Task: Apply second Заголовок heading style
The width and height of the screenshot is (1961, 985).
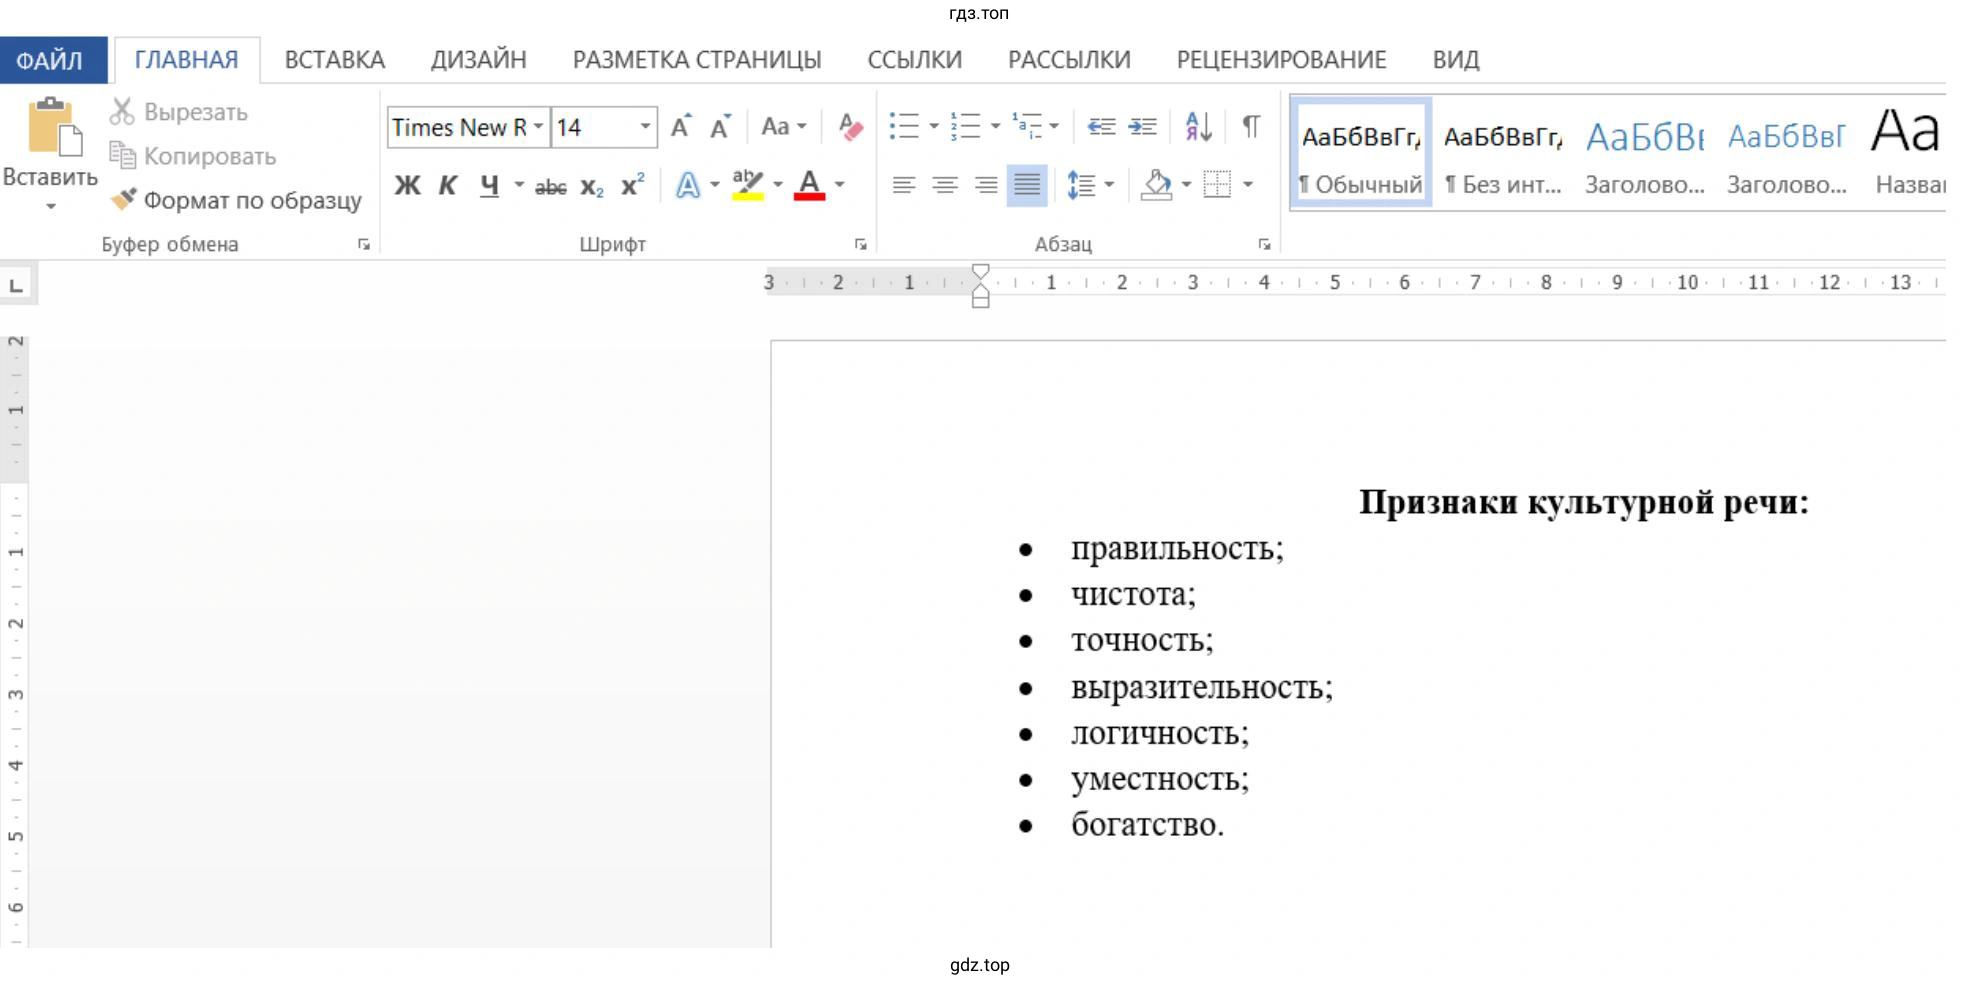Action: 1787,153
